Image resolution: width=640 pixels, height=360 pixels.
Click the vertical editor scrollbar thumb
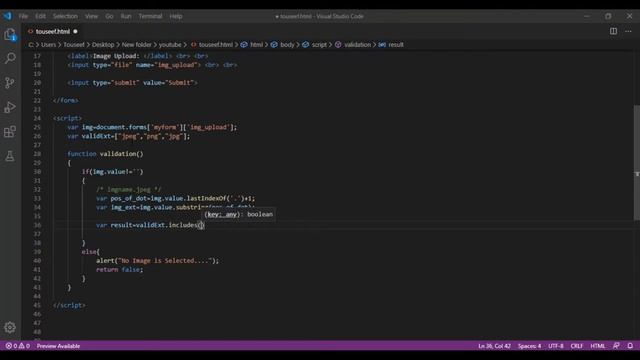click(637, 163)
